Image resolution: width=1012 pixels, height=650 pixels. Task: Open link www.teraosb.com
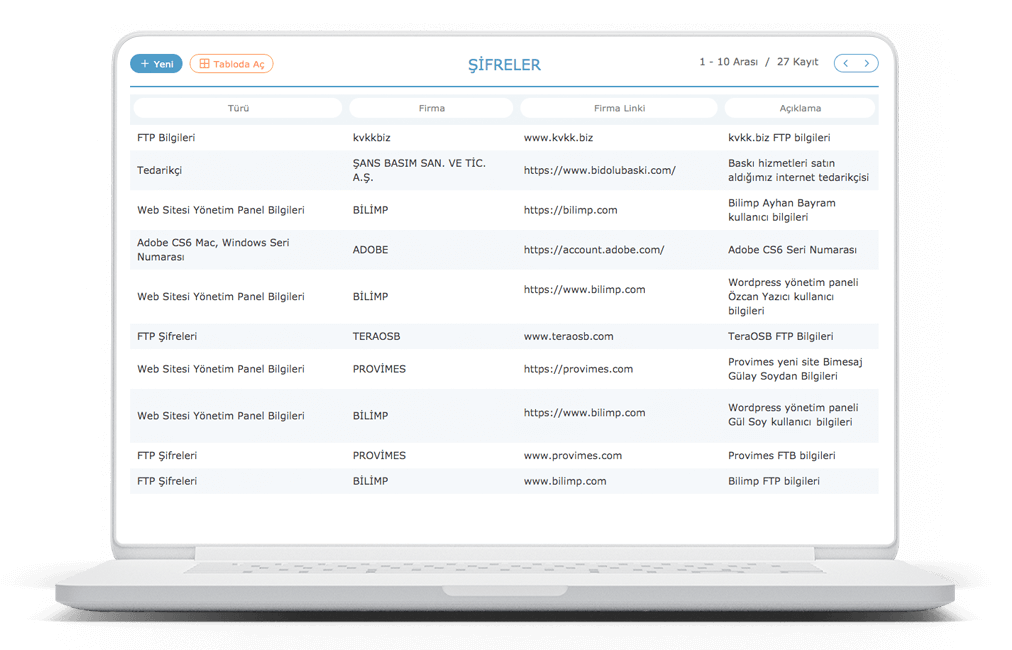tap(569, 336)
